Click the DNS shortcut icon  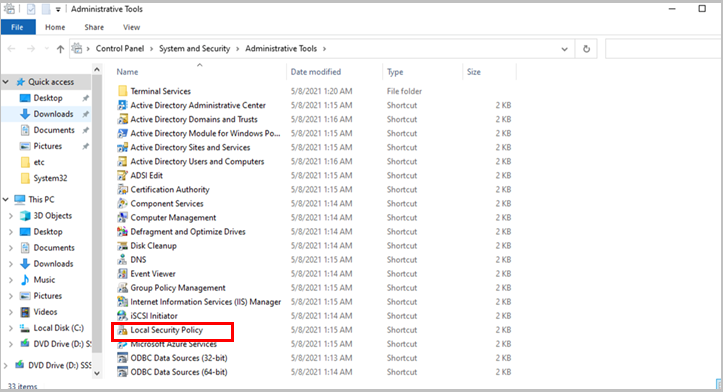122,260
